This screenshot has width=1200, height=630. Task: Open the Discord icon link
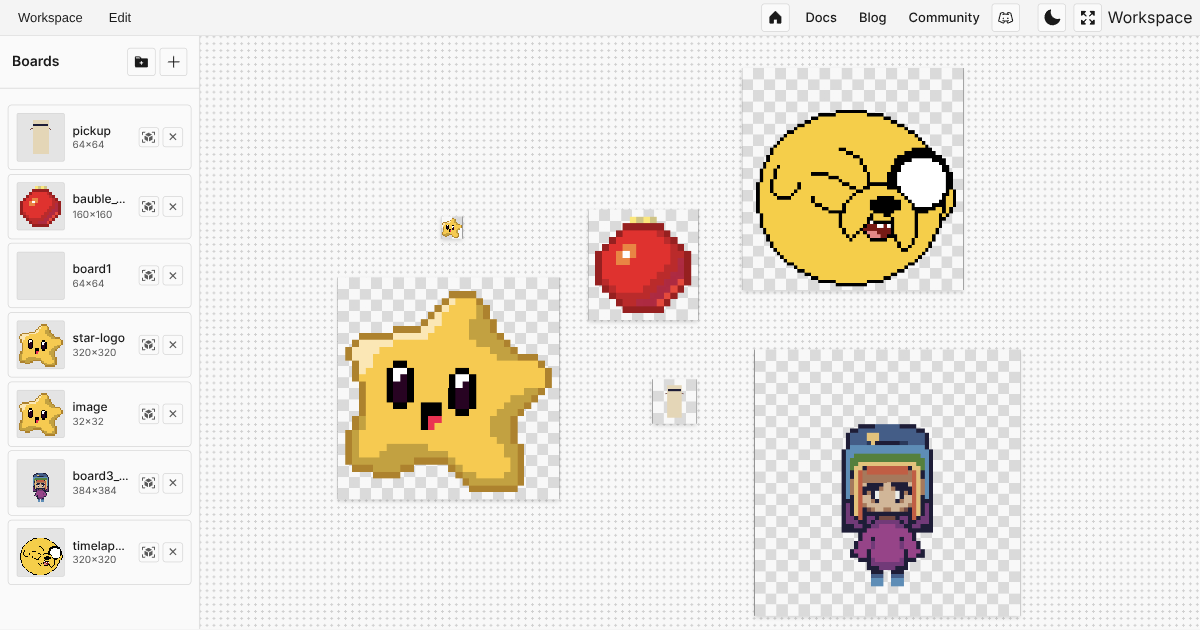coord(1006,17)
